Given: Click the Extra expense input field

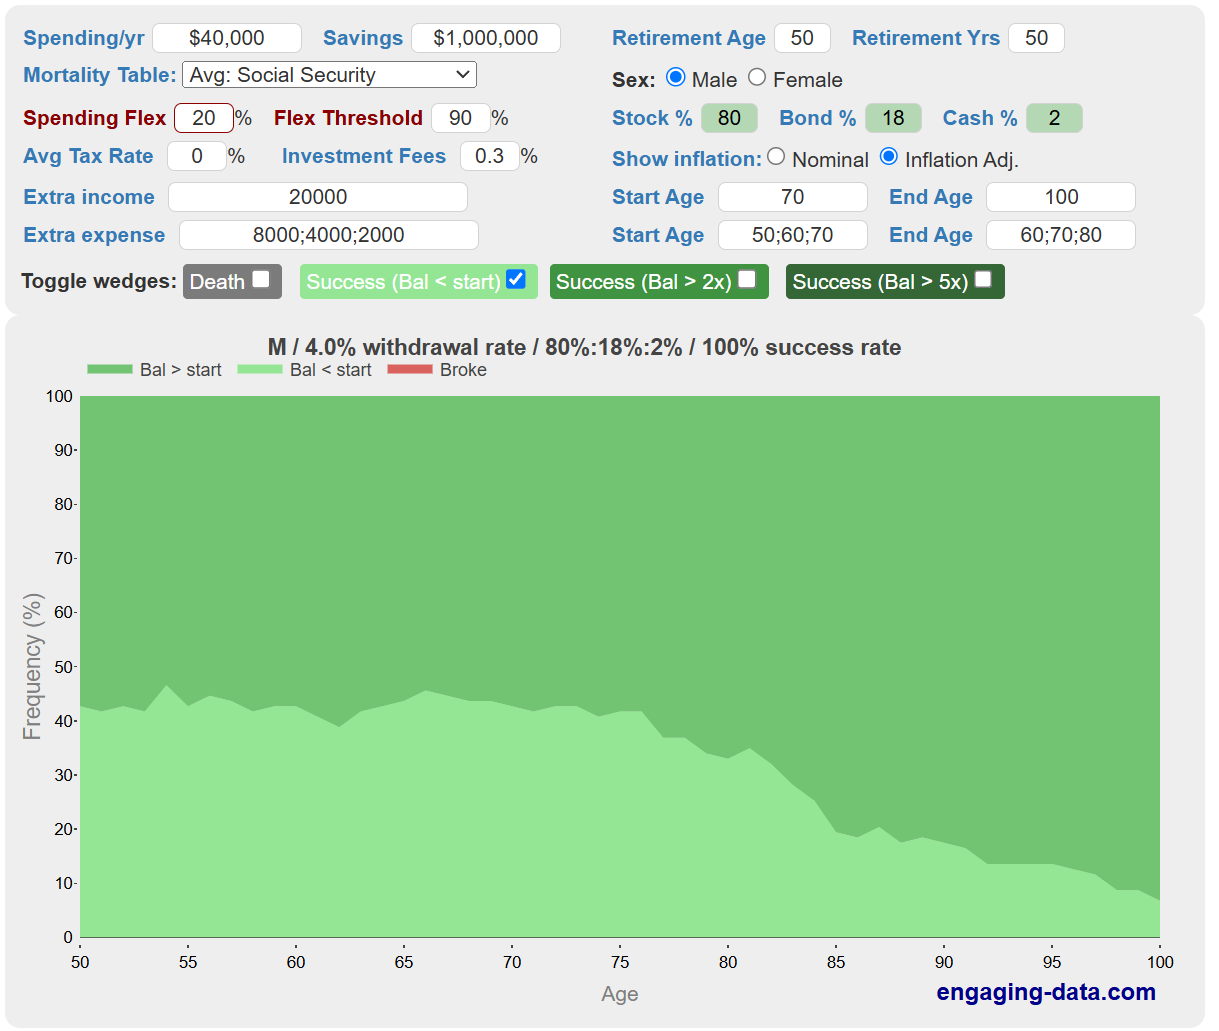Looking at the screenshot, I should click(x=329, y=235).
